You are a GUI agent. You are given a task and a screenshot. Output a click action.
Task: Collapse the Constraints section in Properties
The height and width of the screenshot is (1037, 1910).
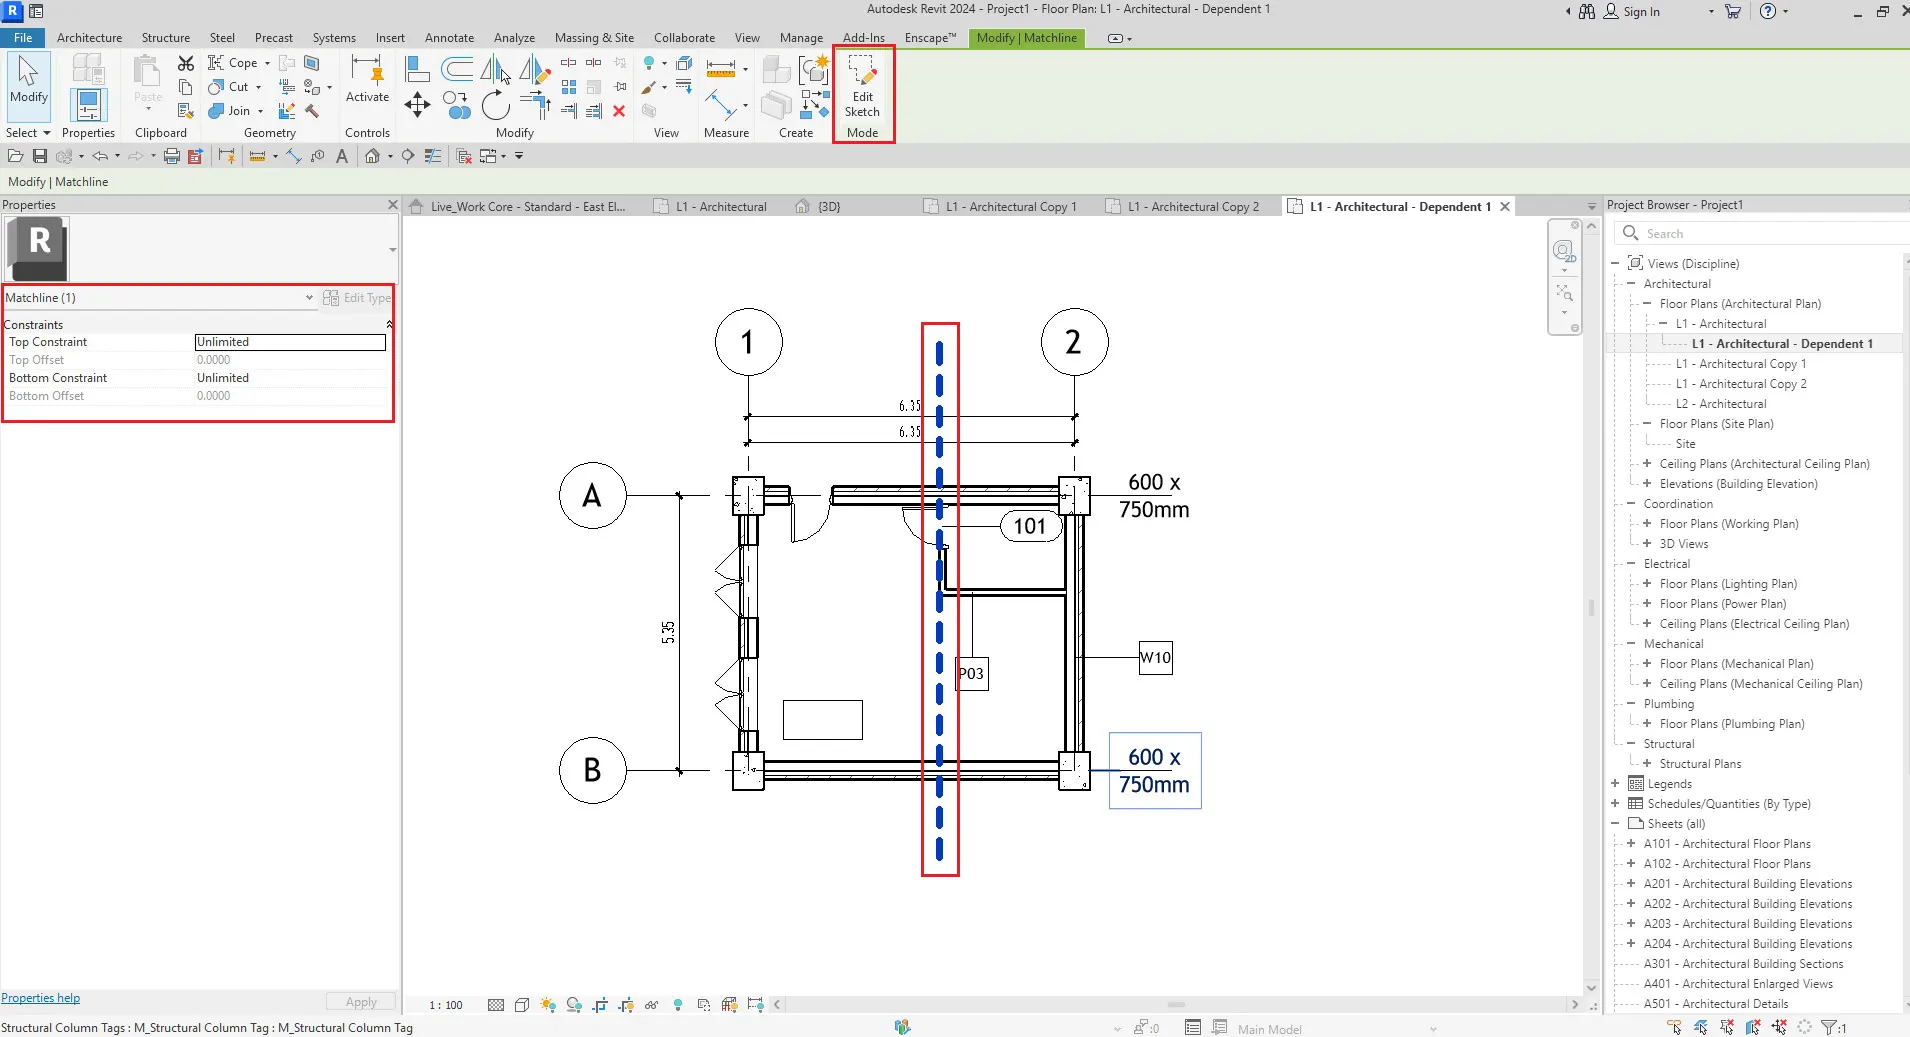point(389,325)
